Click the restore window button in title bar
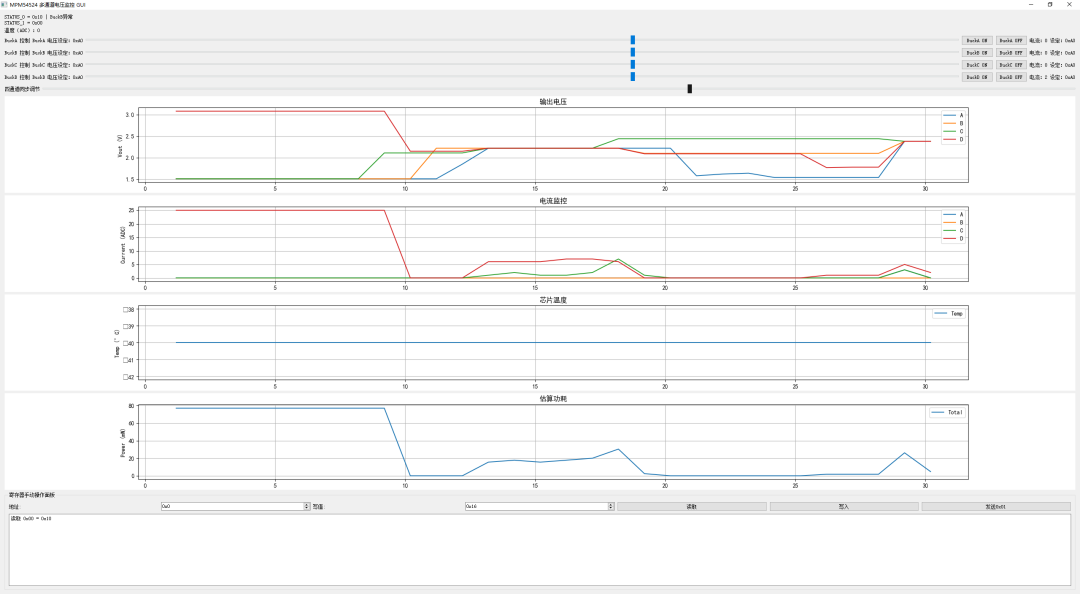Screen dimensions: 1080x594 coord(1050,4)
